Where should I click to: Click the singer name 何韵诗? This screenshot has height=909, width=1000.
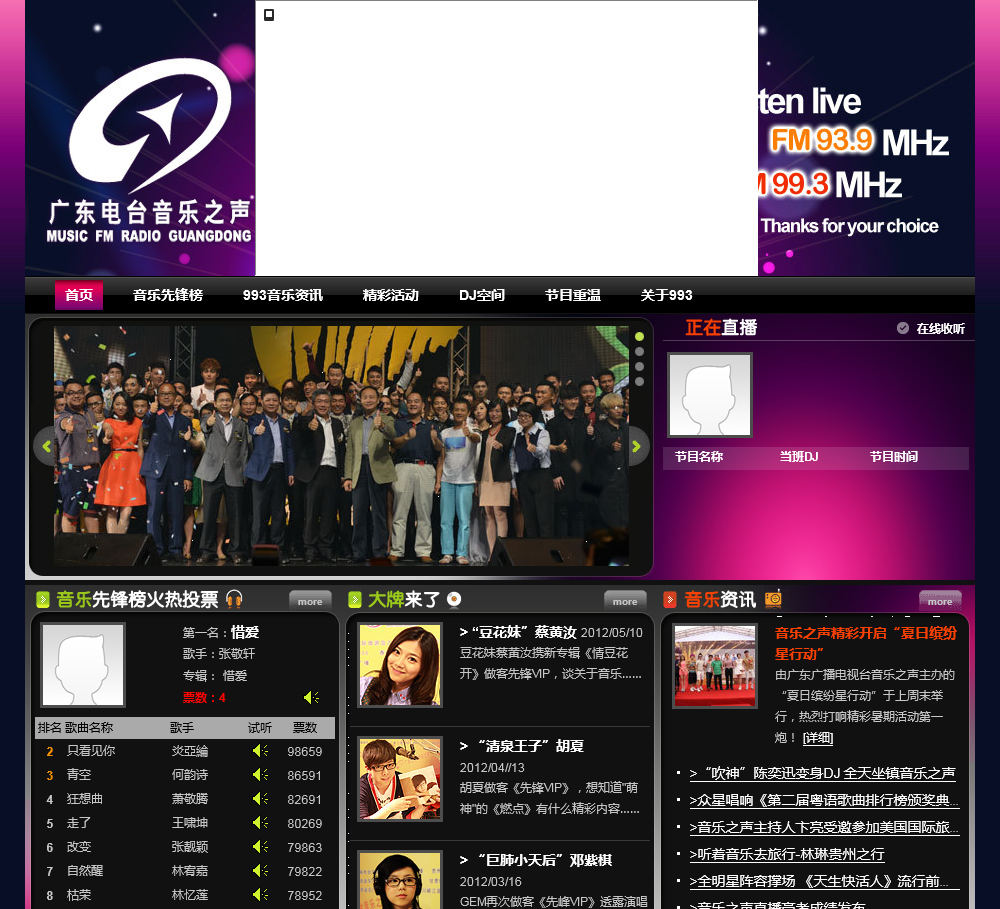[189, 774]
